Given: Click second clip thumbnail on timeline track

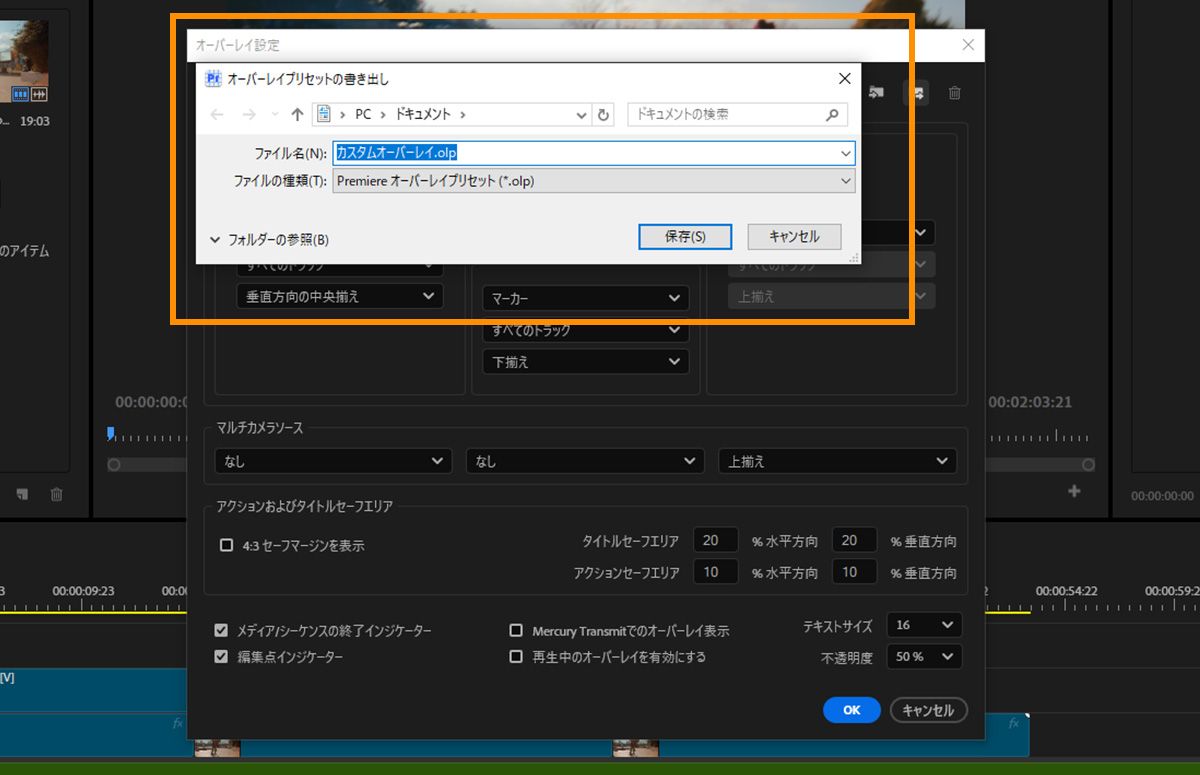Looking at the screenshot, I should pyautogui.click(x=635, y=748).
